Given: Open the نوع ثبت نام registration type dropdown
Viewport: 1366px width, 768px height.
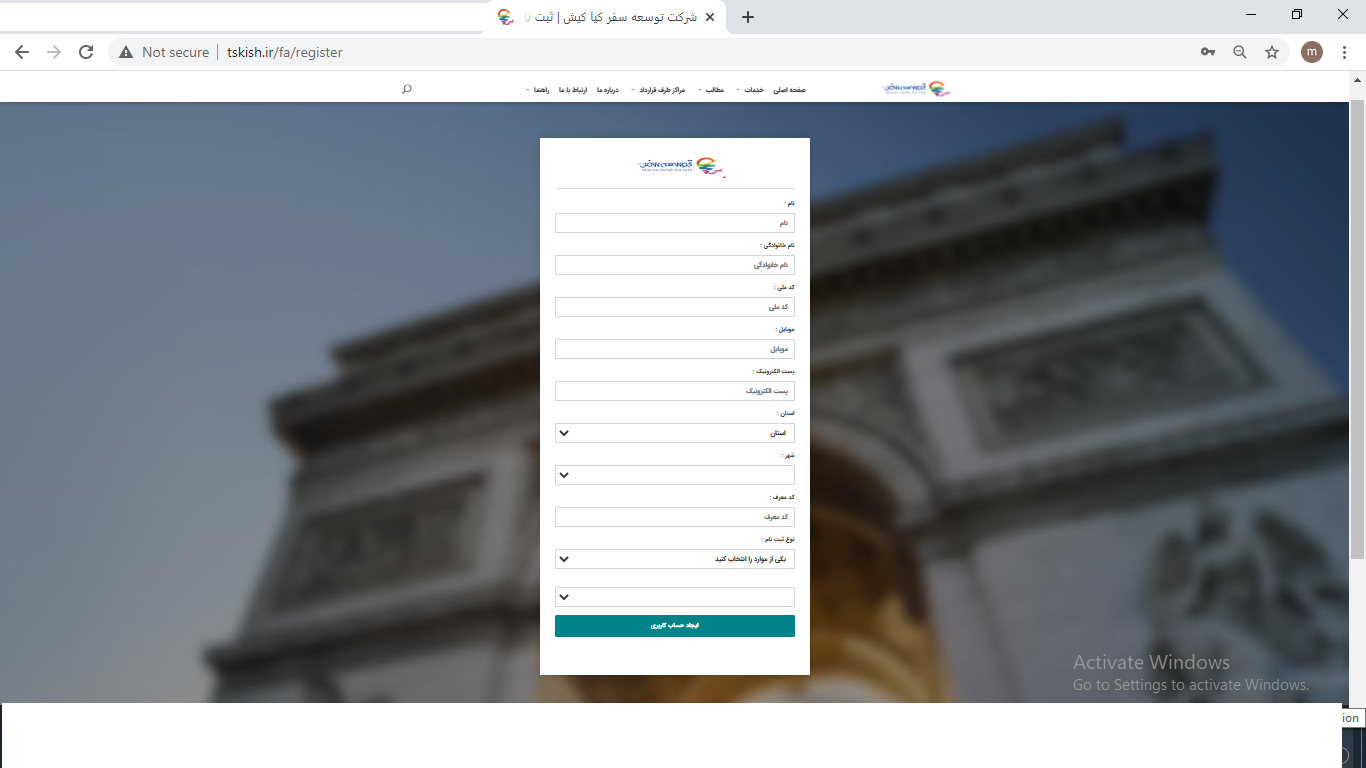Looking at the screenshot, I should coord(674,559).
